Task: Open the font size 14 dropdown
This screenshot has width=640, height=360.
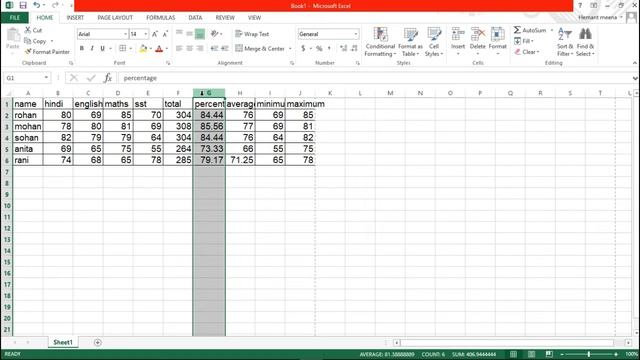Action: coord(146,34)
